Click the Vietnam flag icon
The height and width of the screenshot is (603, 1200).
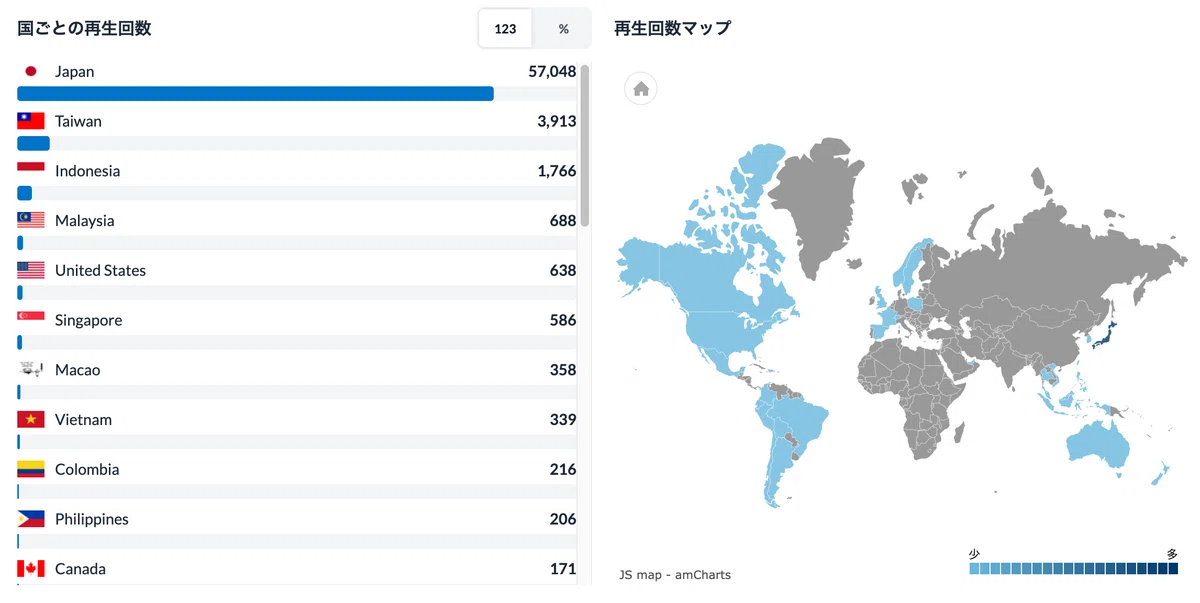31,419
